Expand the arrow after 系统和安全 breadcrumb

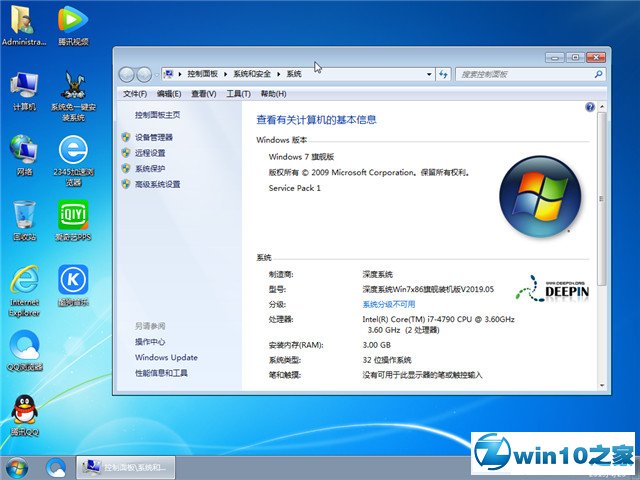tap(279, 74)
